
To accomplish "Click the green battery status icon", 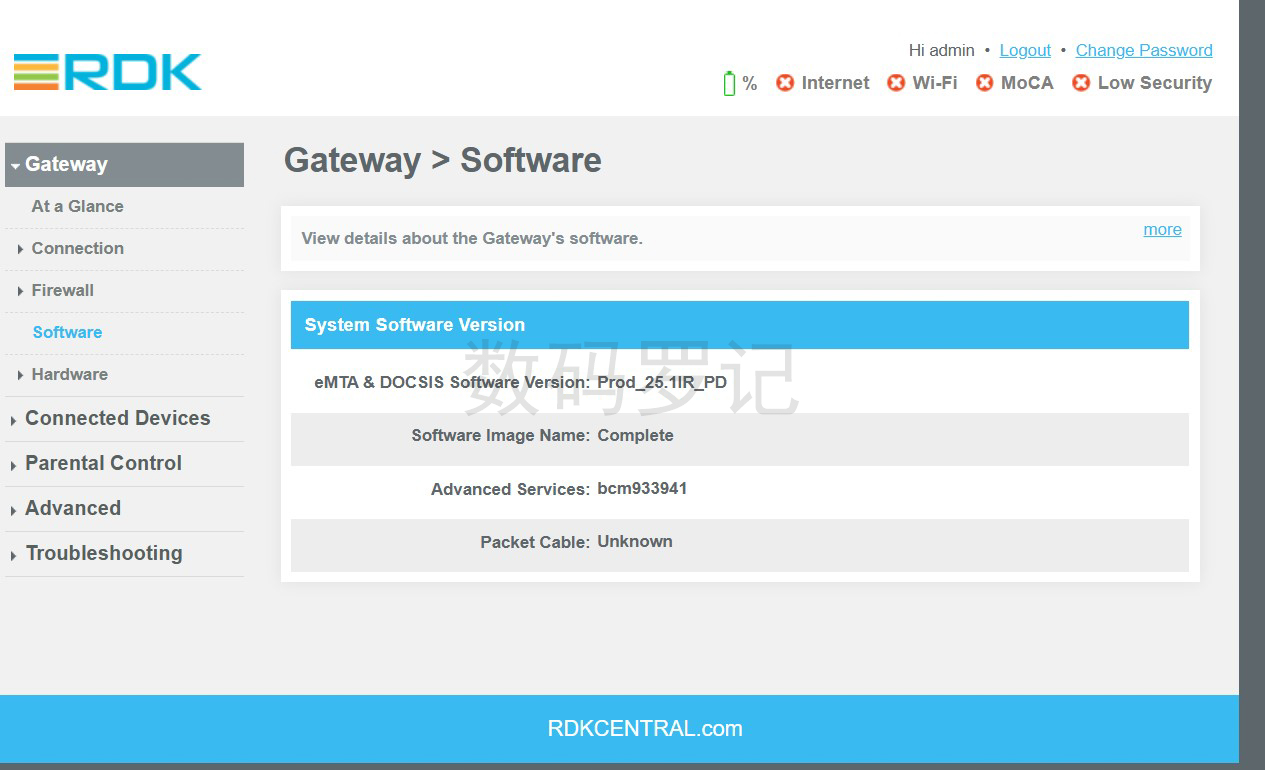I will click(729, 83).
